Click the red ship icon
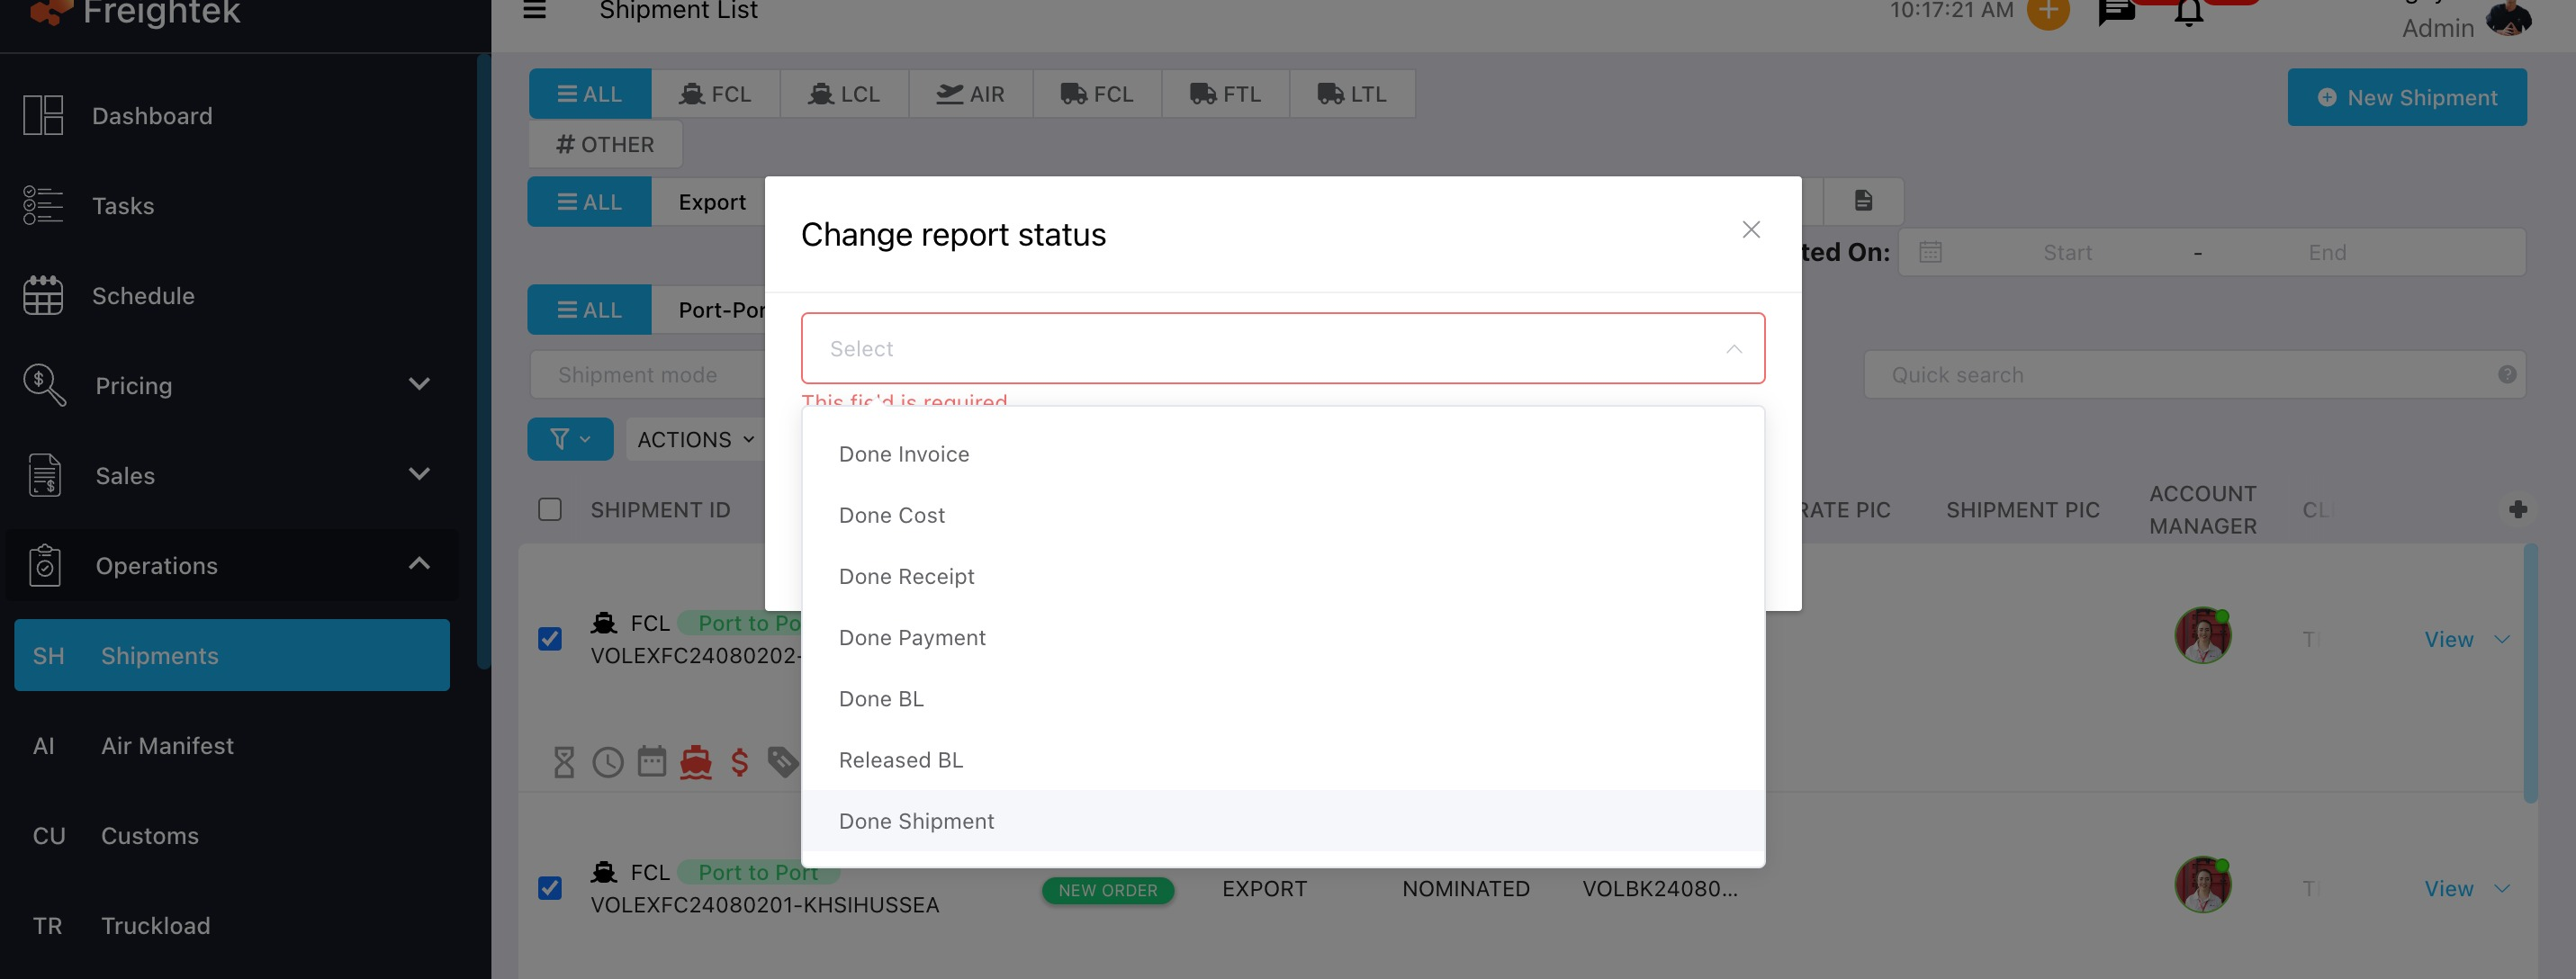 click(696, 762)
